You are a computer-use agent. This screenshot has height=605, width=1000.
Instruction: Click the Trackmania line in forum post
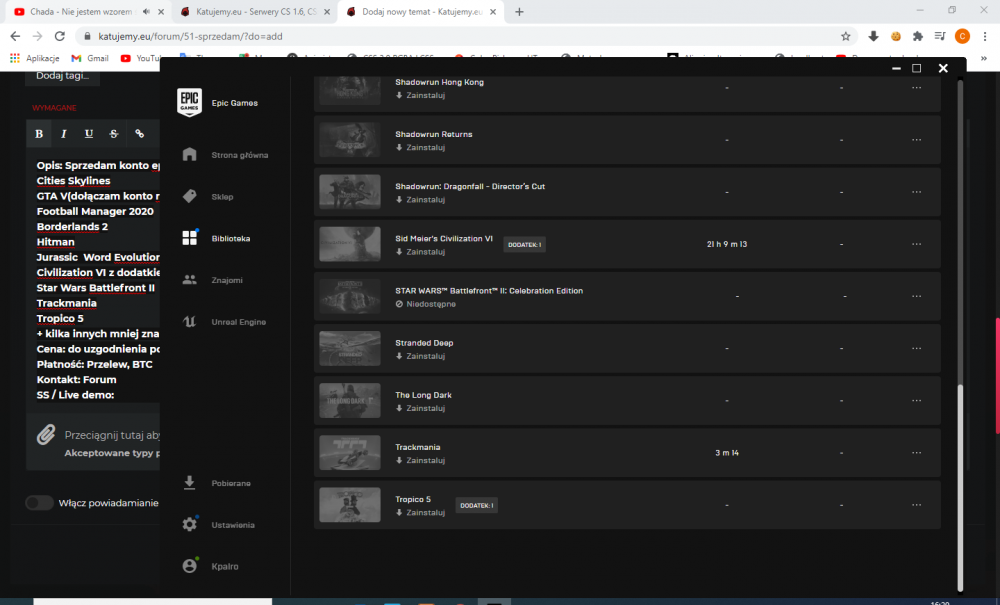(x=66, y=303)
